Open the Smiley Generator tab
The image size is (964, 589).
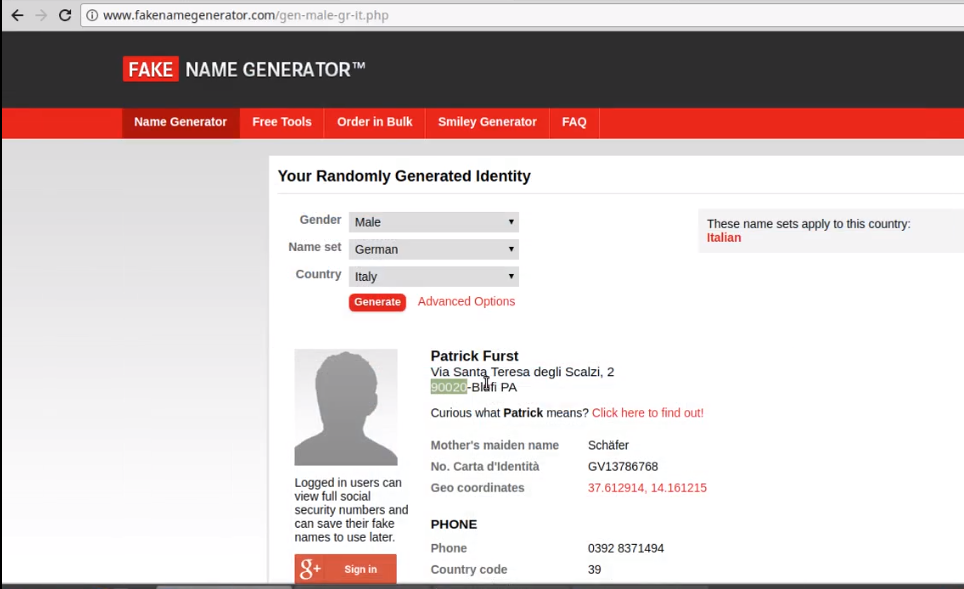487,122
